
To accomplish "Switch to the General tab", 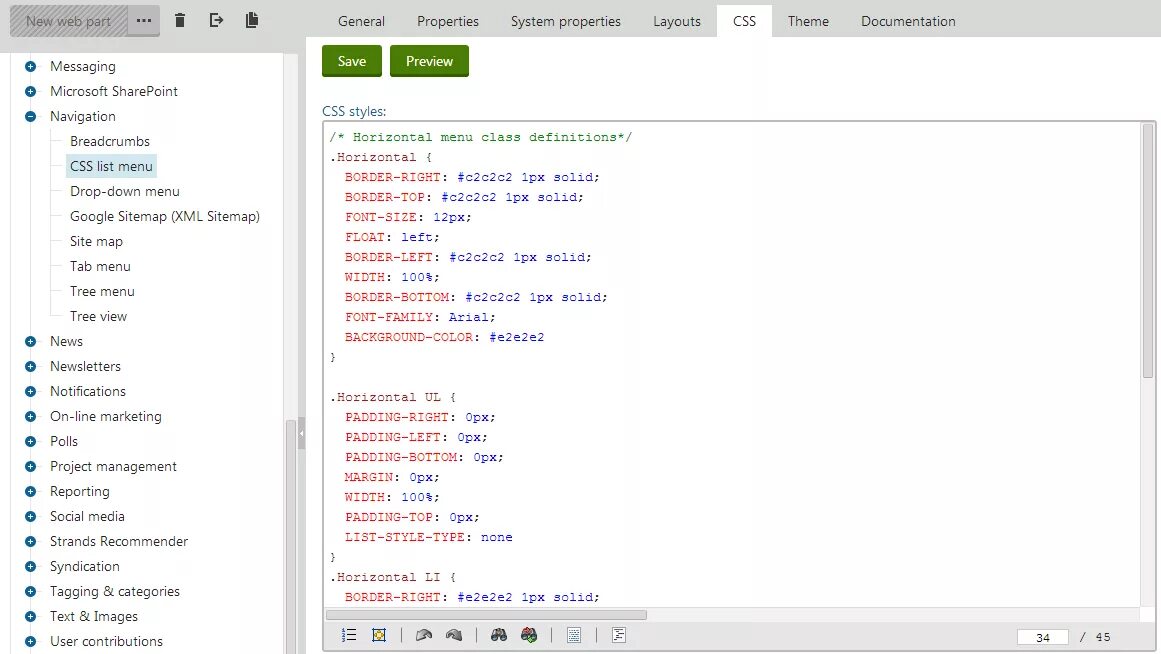I will 361,21.
